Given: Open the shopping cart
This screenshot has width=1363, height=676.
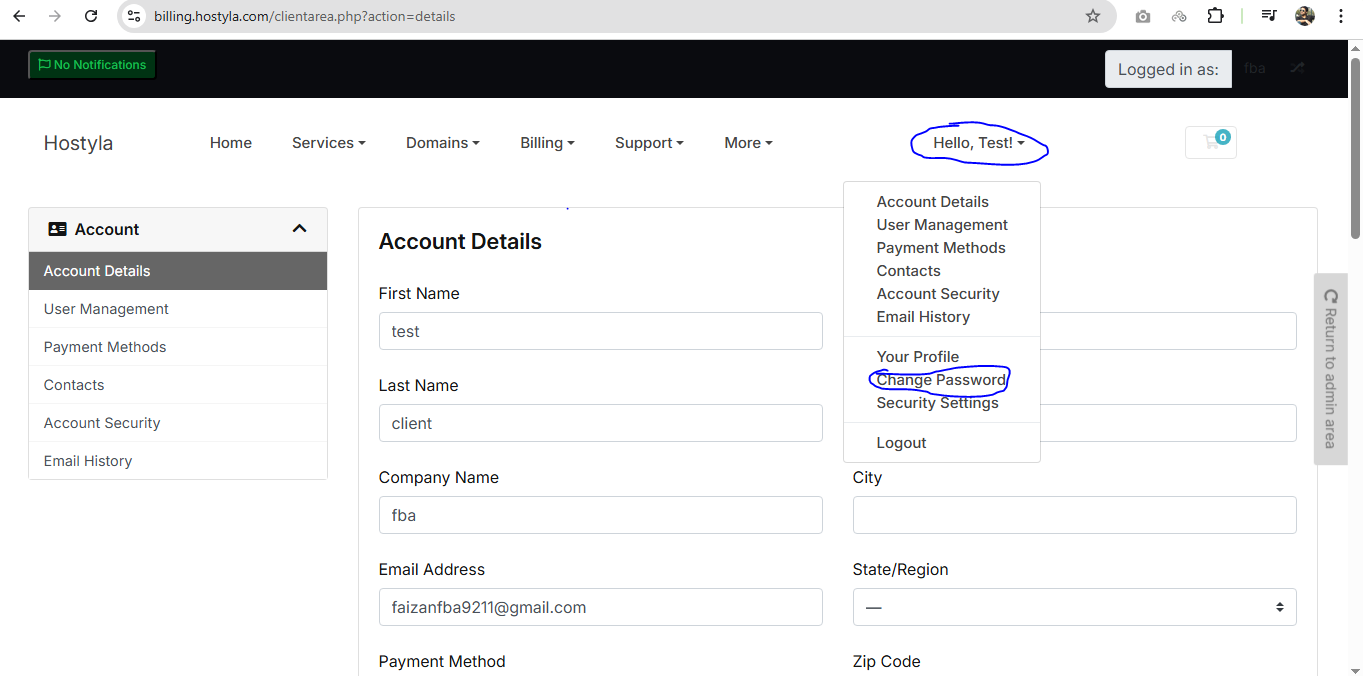Looking at the screenshot, I should click(1211, 142).
